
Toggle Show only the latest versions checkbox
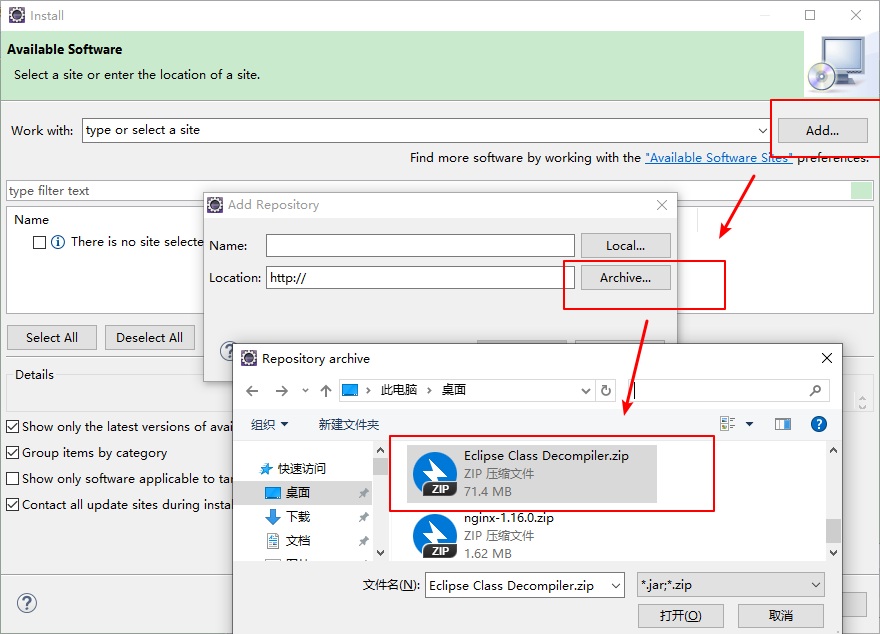pos(12,426)
